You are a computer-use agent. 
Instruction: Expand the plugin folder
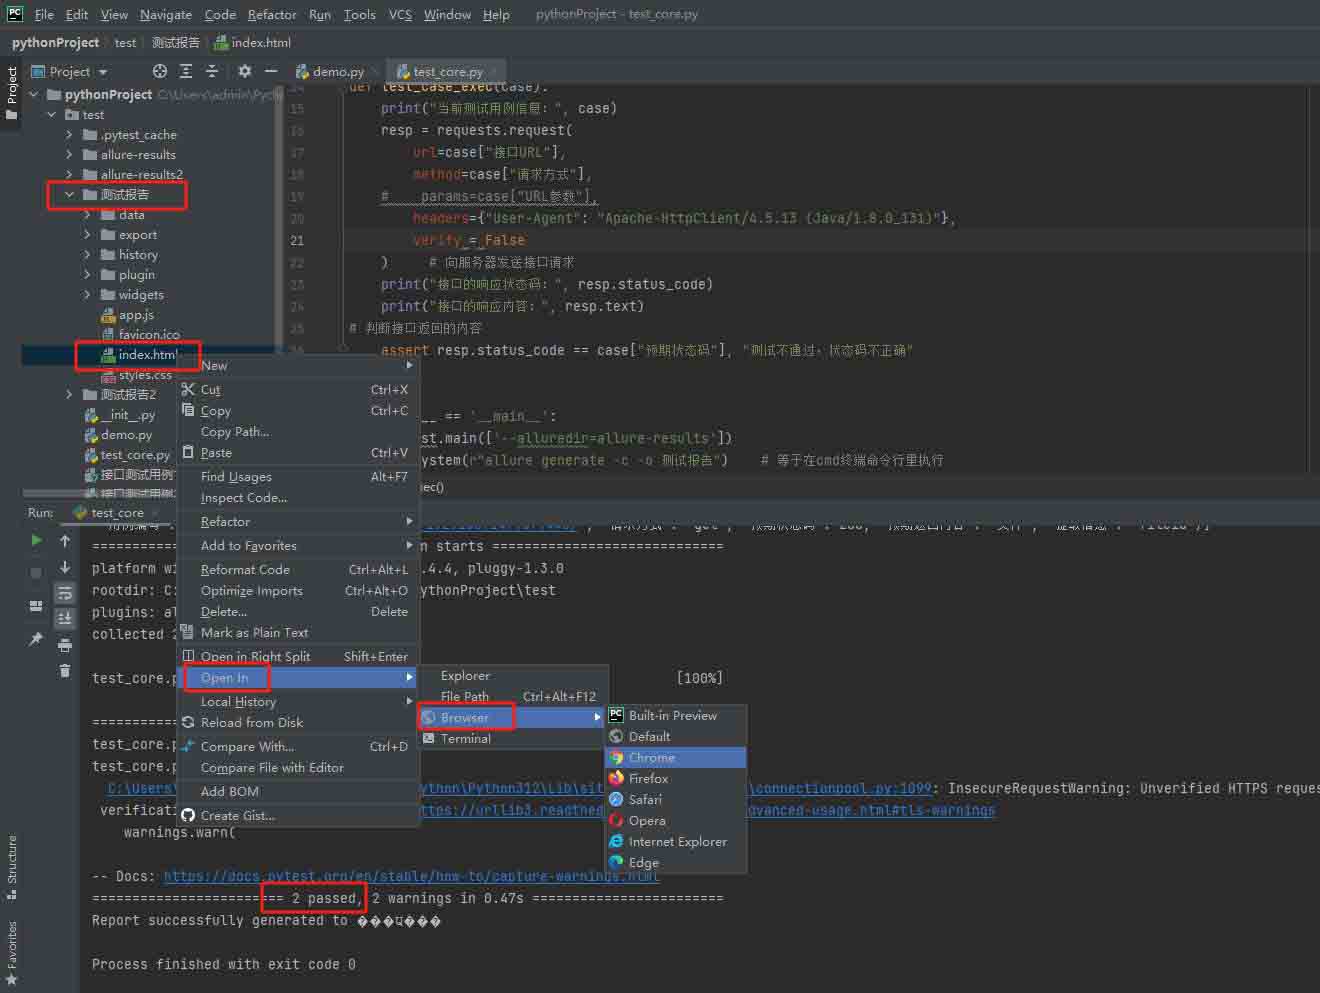pyautogui.click(x=87, y=274)
